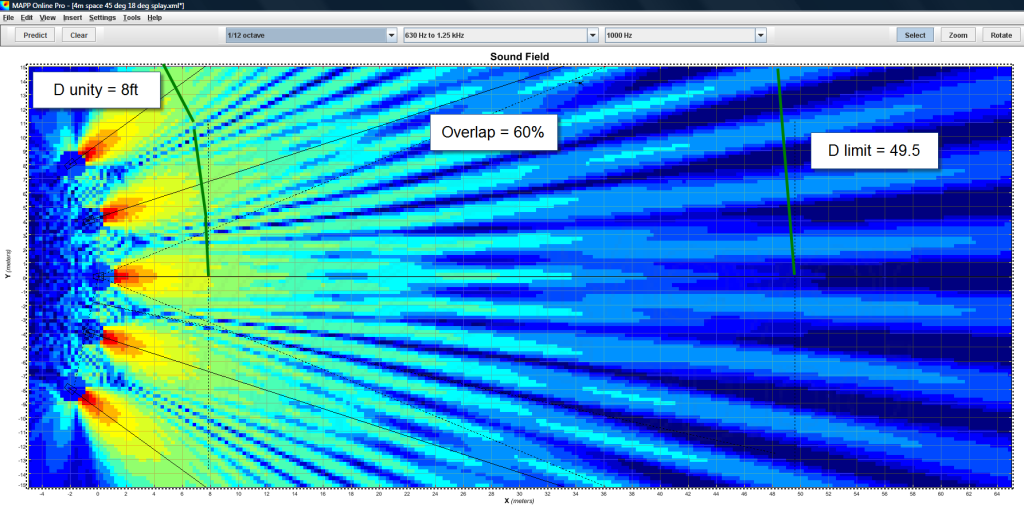Image resolution: width=1024 pixels, height=514 pixels.
Task: Open the Help menu
Action: [x=155, y=17]
